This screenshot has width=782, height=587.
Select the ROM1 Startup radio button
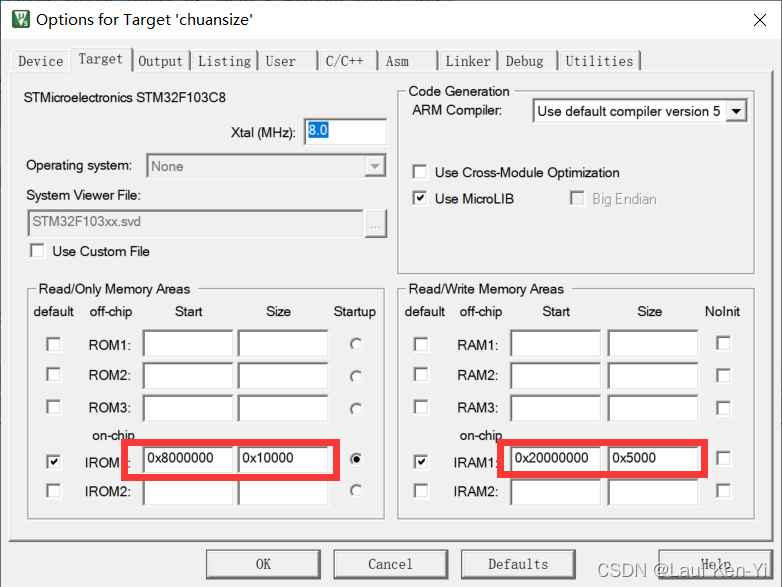(x=356, y=344)
